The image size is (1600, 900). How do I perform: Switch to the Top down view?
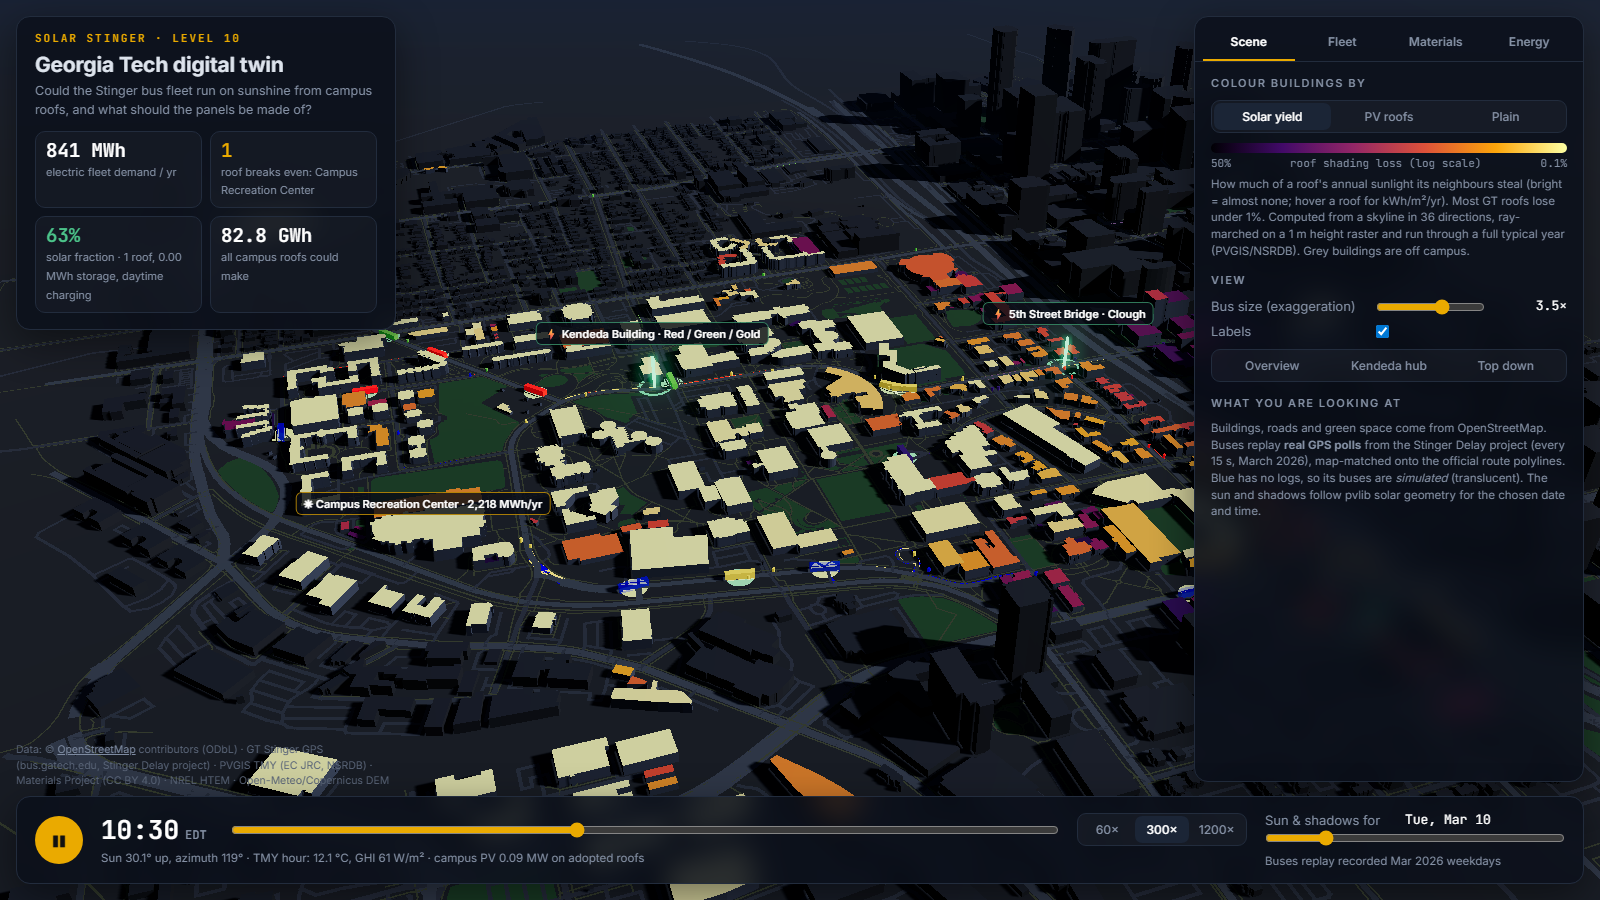[1505, 366]
